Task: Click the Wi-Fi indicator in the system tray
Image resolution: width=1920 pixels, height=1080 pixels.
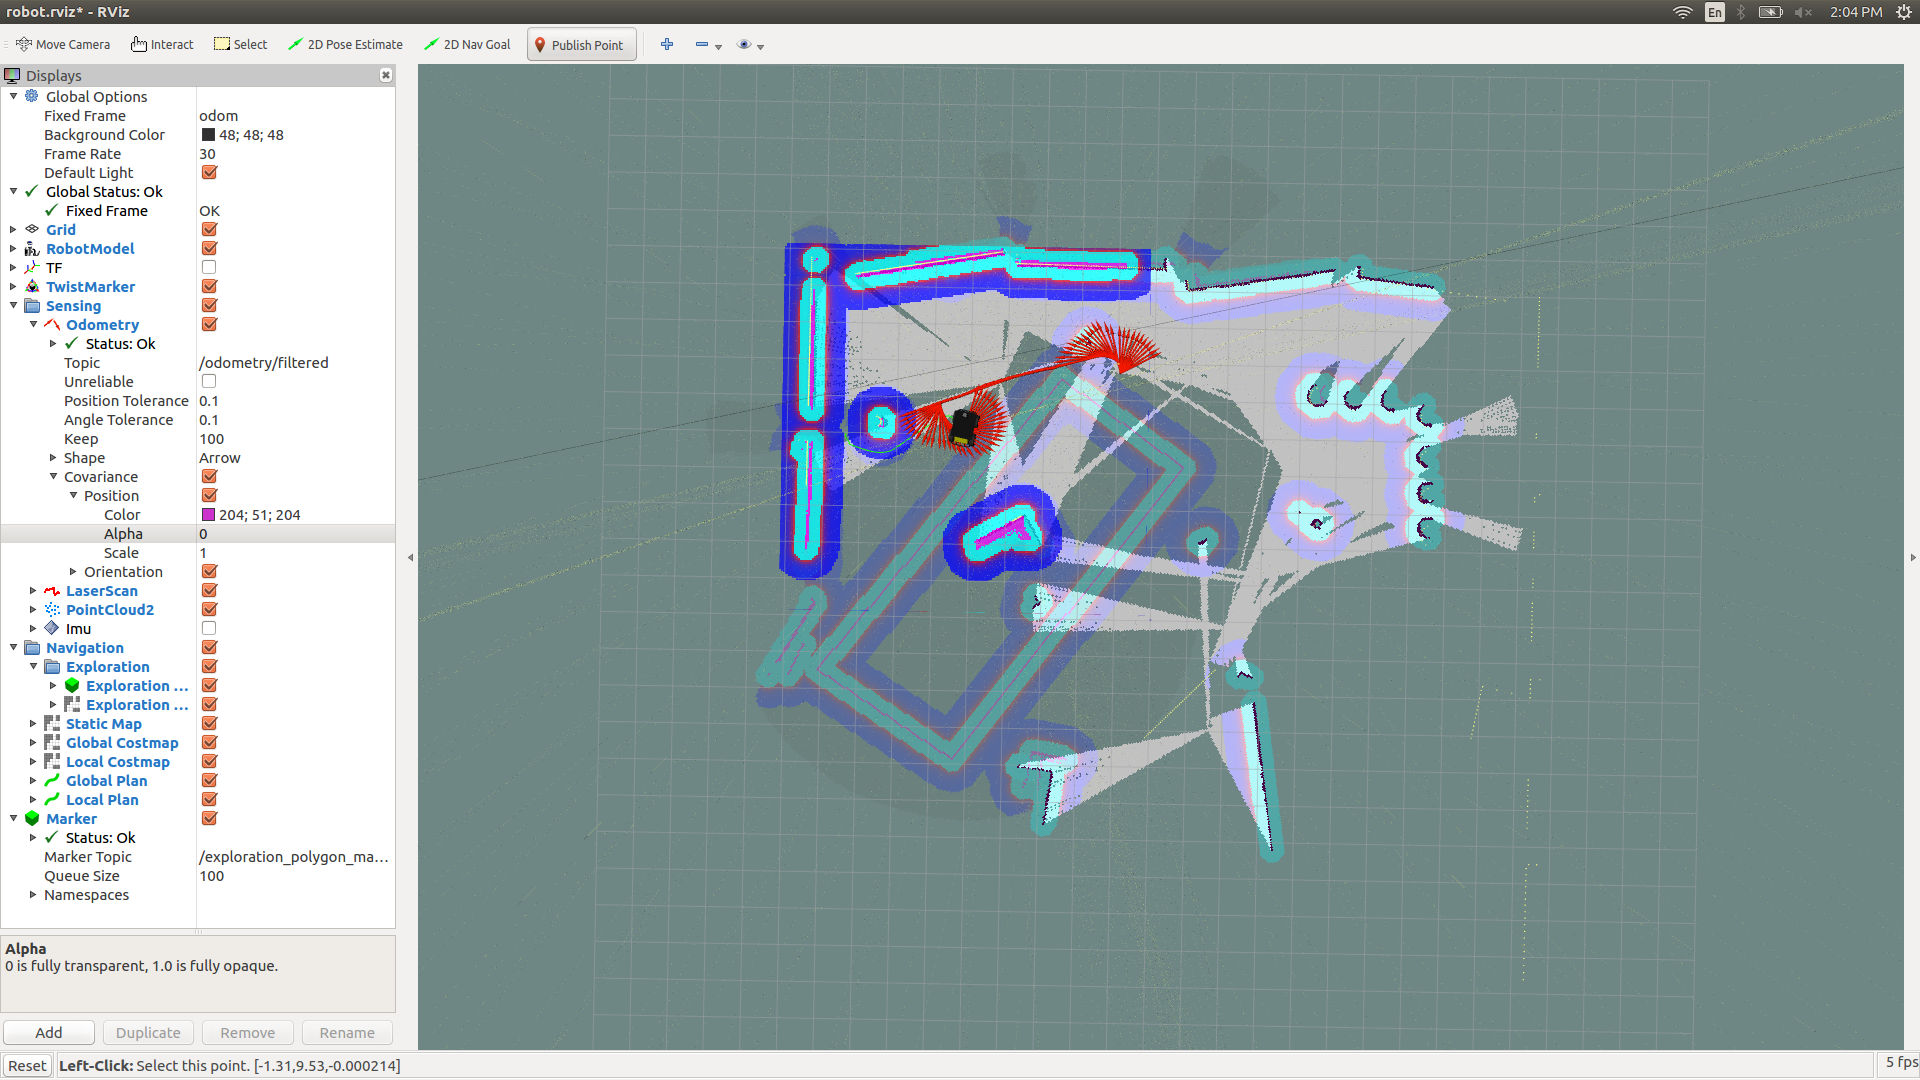Action: (1683, 12)
